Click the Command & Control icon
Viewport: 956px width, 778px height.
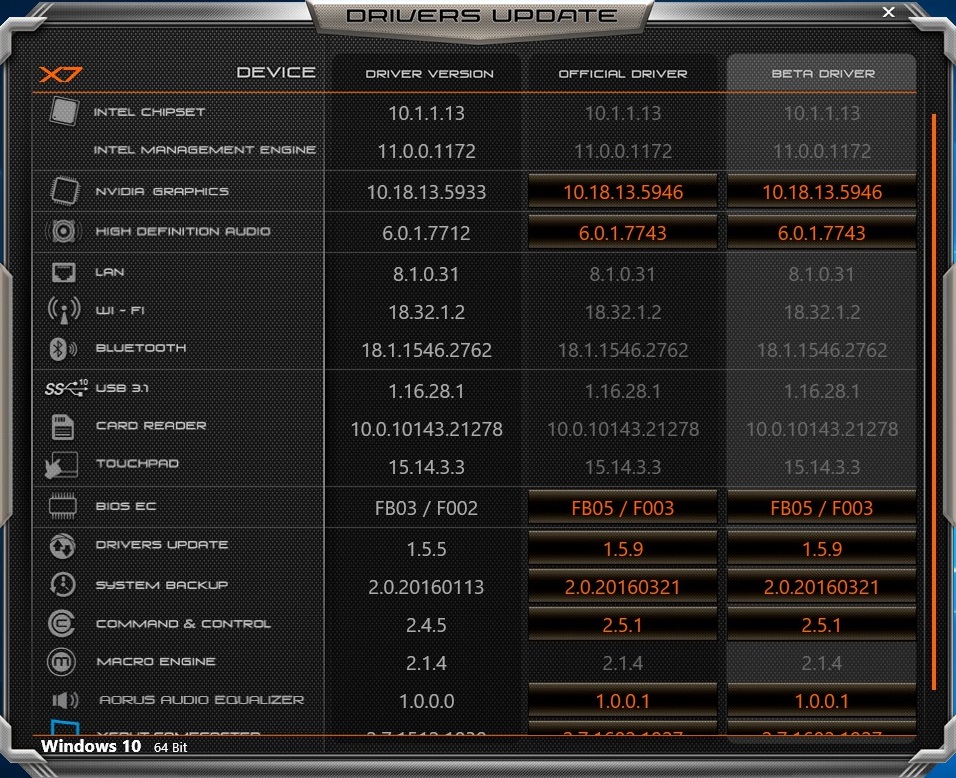62,623
